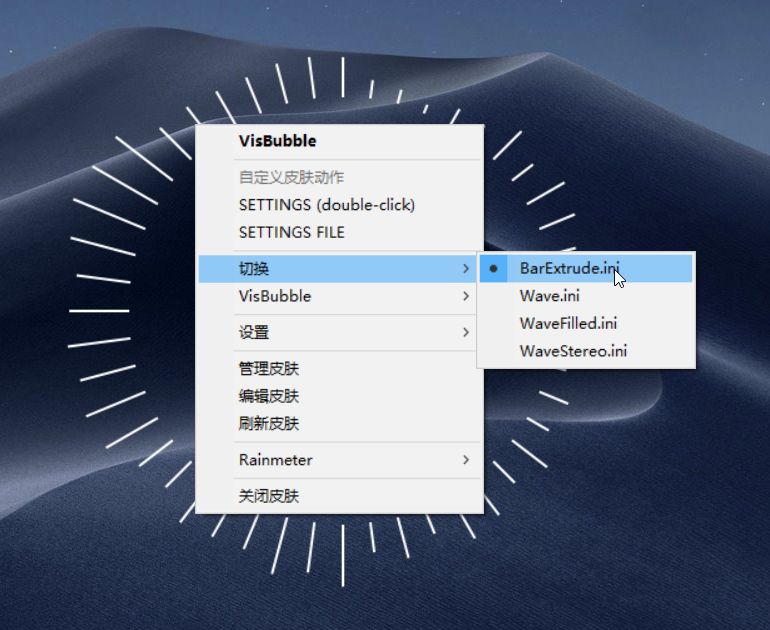Click the bullet beside BarExtrude.ini

coord(494,269)
